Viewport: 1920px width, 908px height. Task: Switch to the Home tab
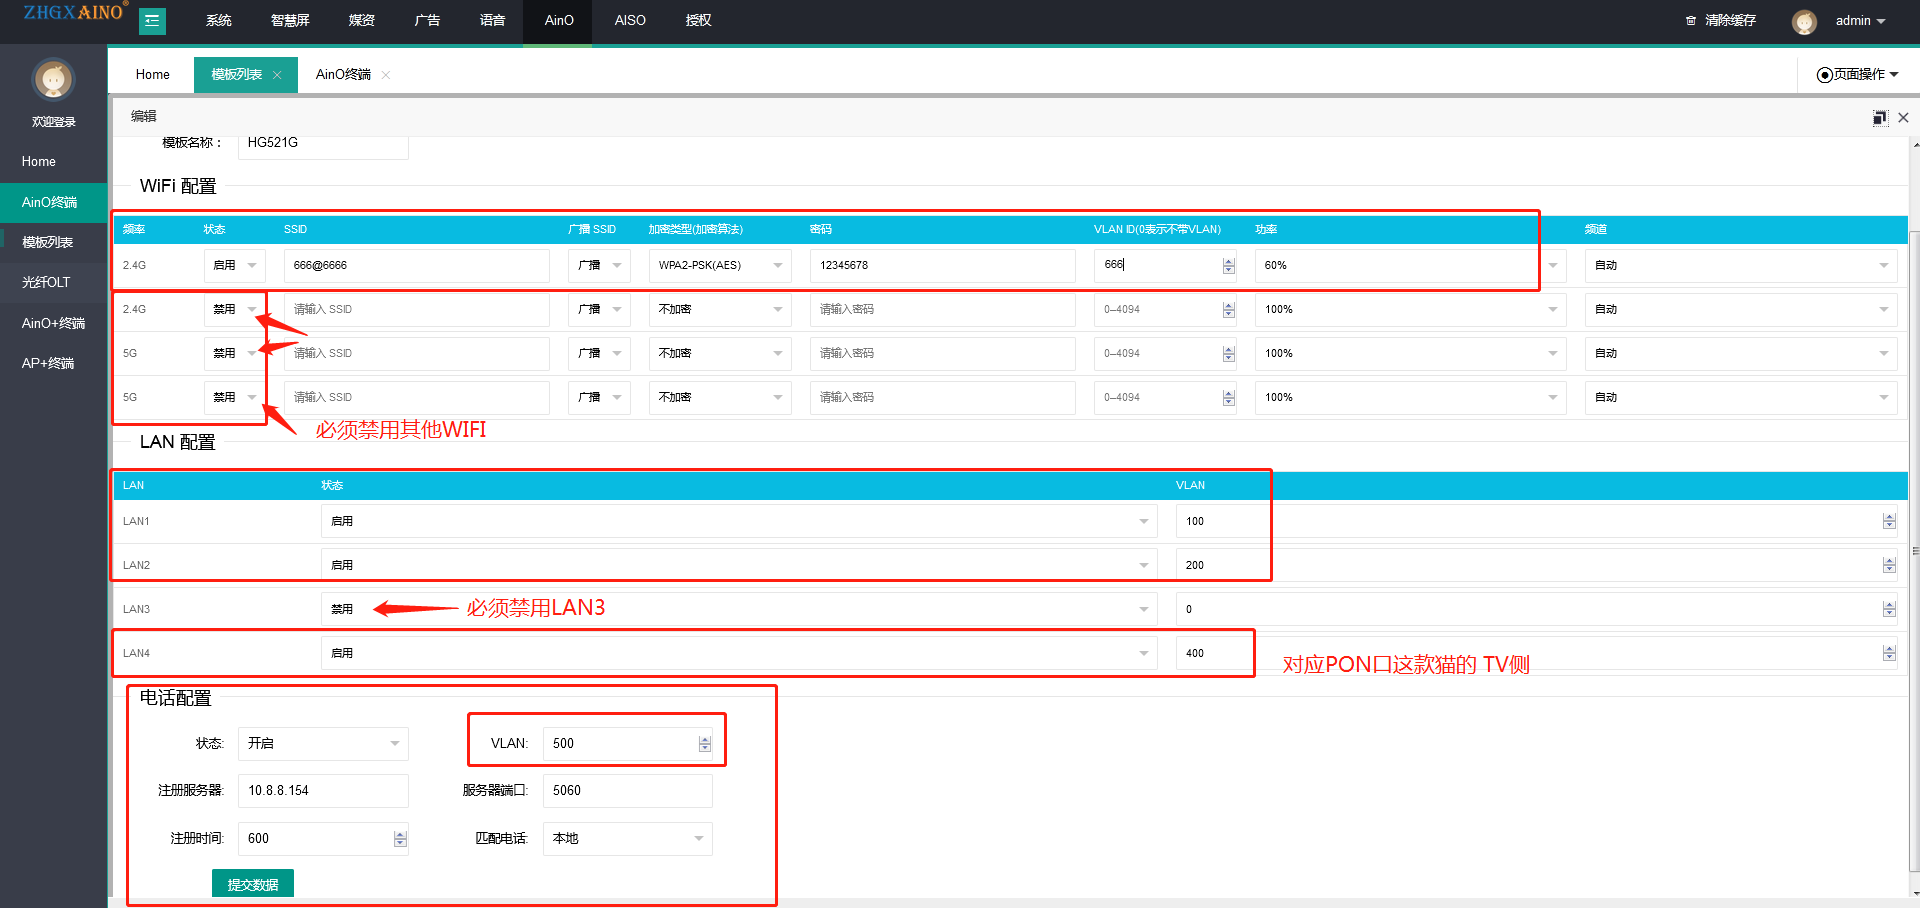152,75
